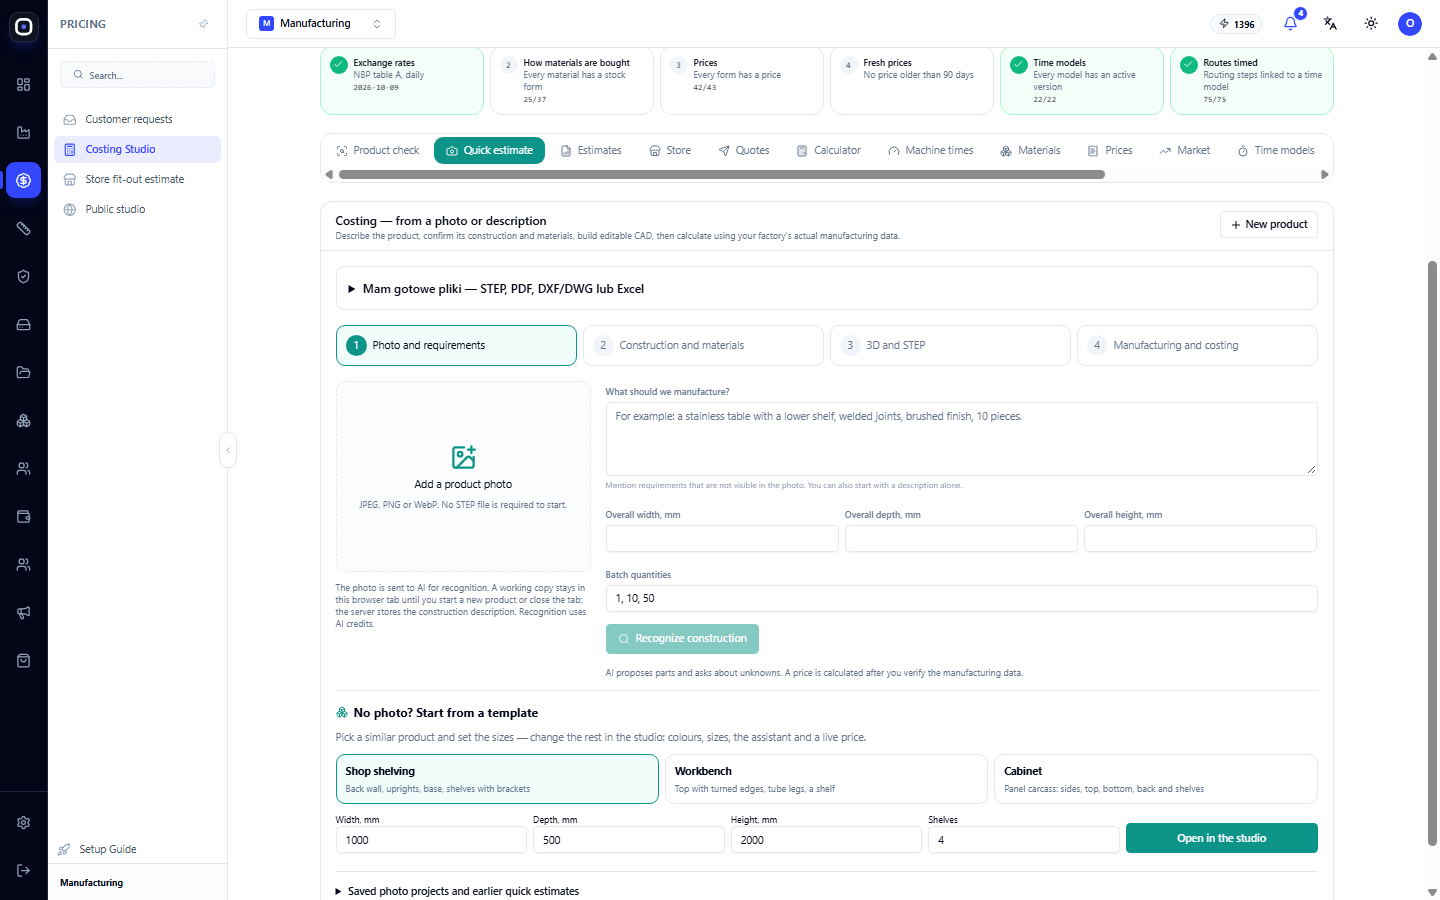Open the Estimates tab

tap(591, 151)
